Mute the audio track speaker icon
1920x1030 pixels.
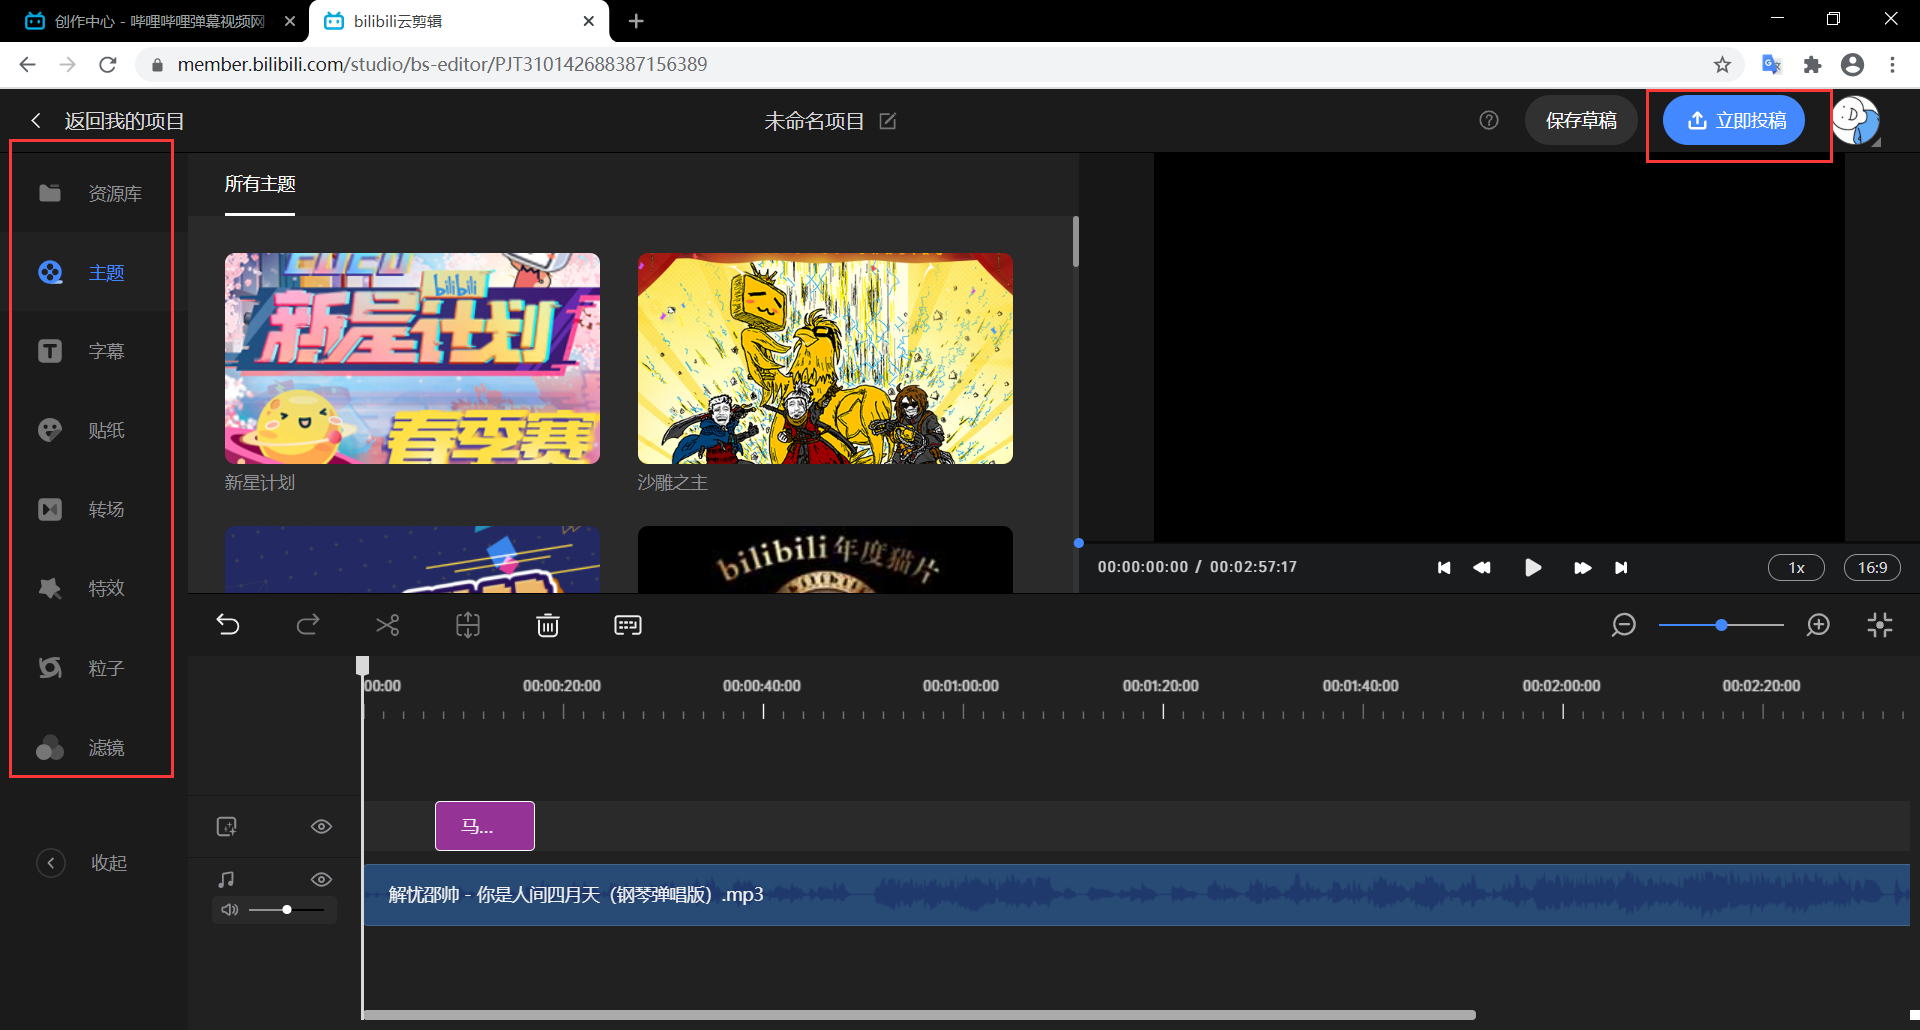(x=229, y=910)
